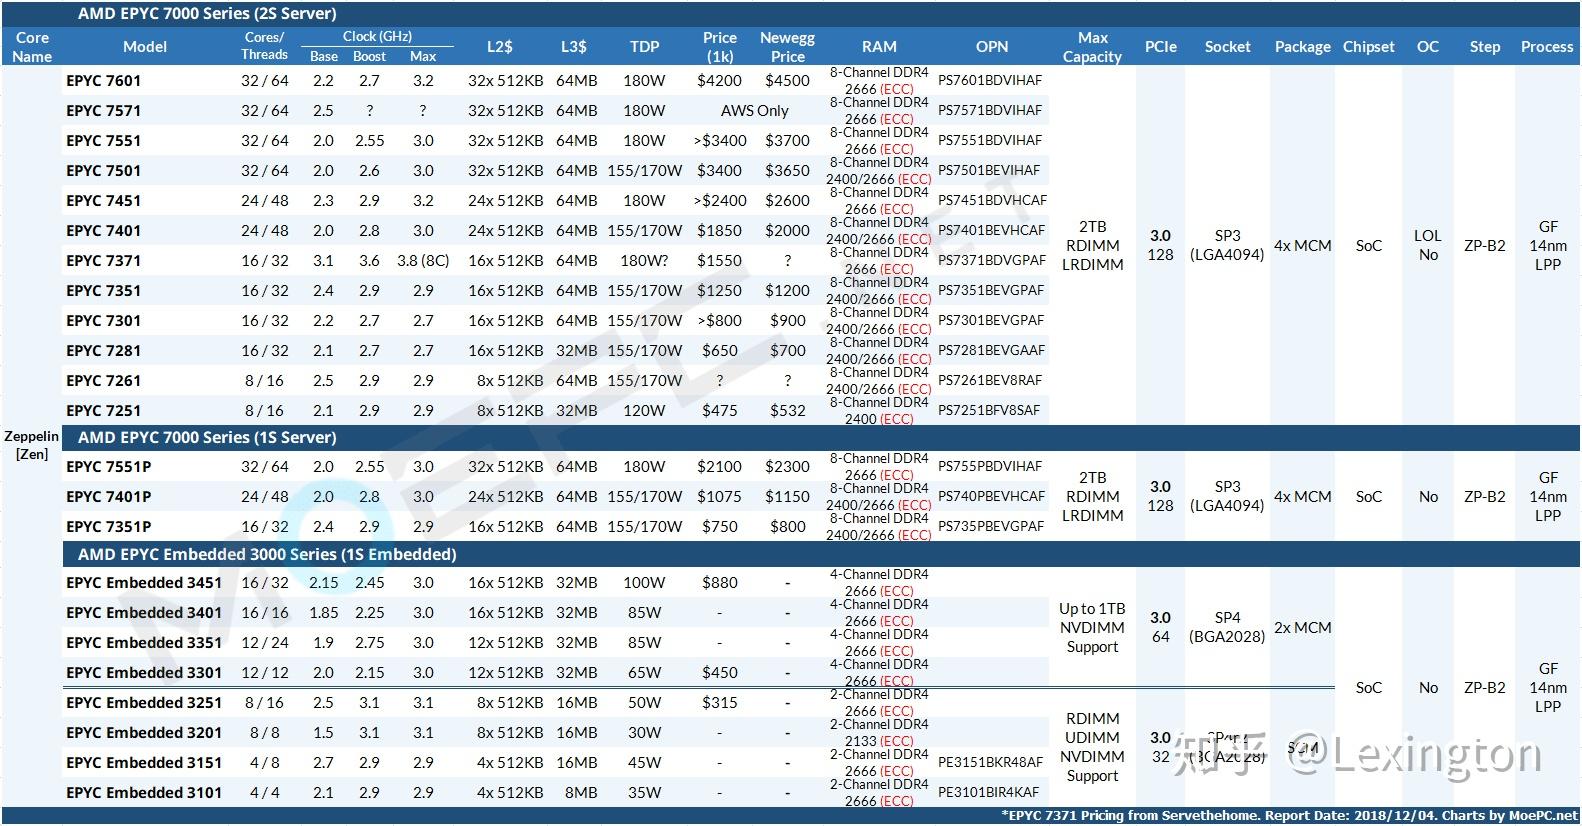The image size is (1582, 826).
Task: Click the "EPYC 7601" model cell
Action: (x=104, y=81)
